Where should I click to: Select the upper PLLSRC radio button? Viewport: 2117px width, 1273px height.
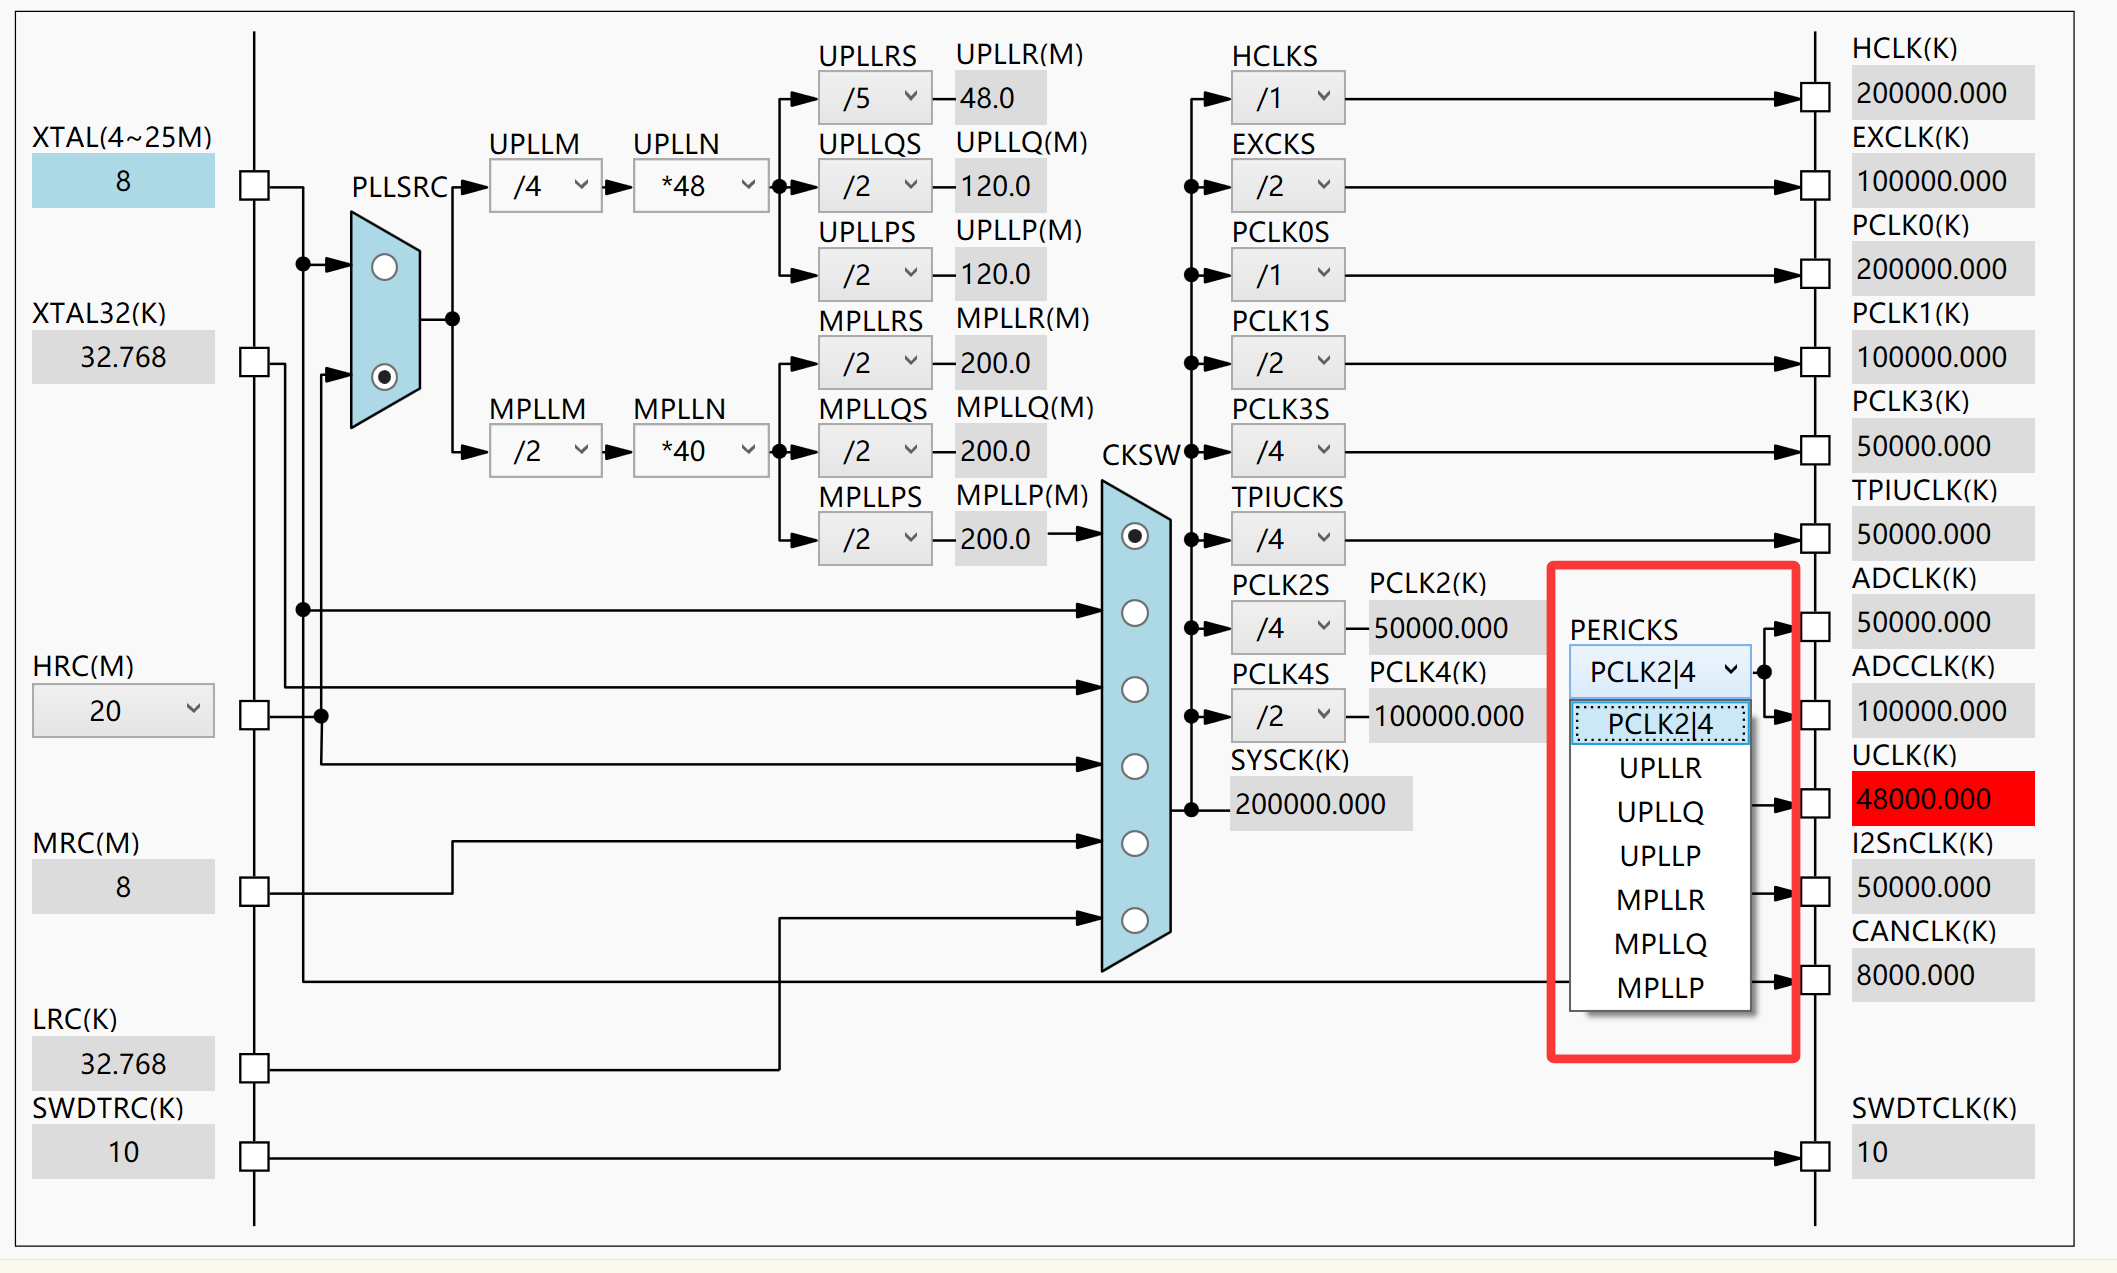pos(384,267)
